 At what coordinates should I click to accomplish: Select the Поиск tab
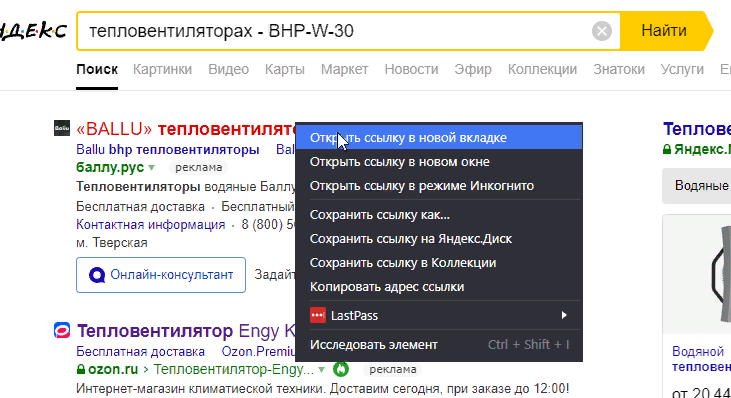click(97, 69)
